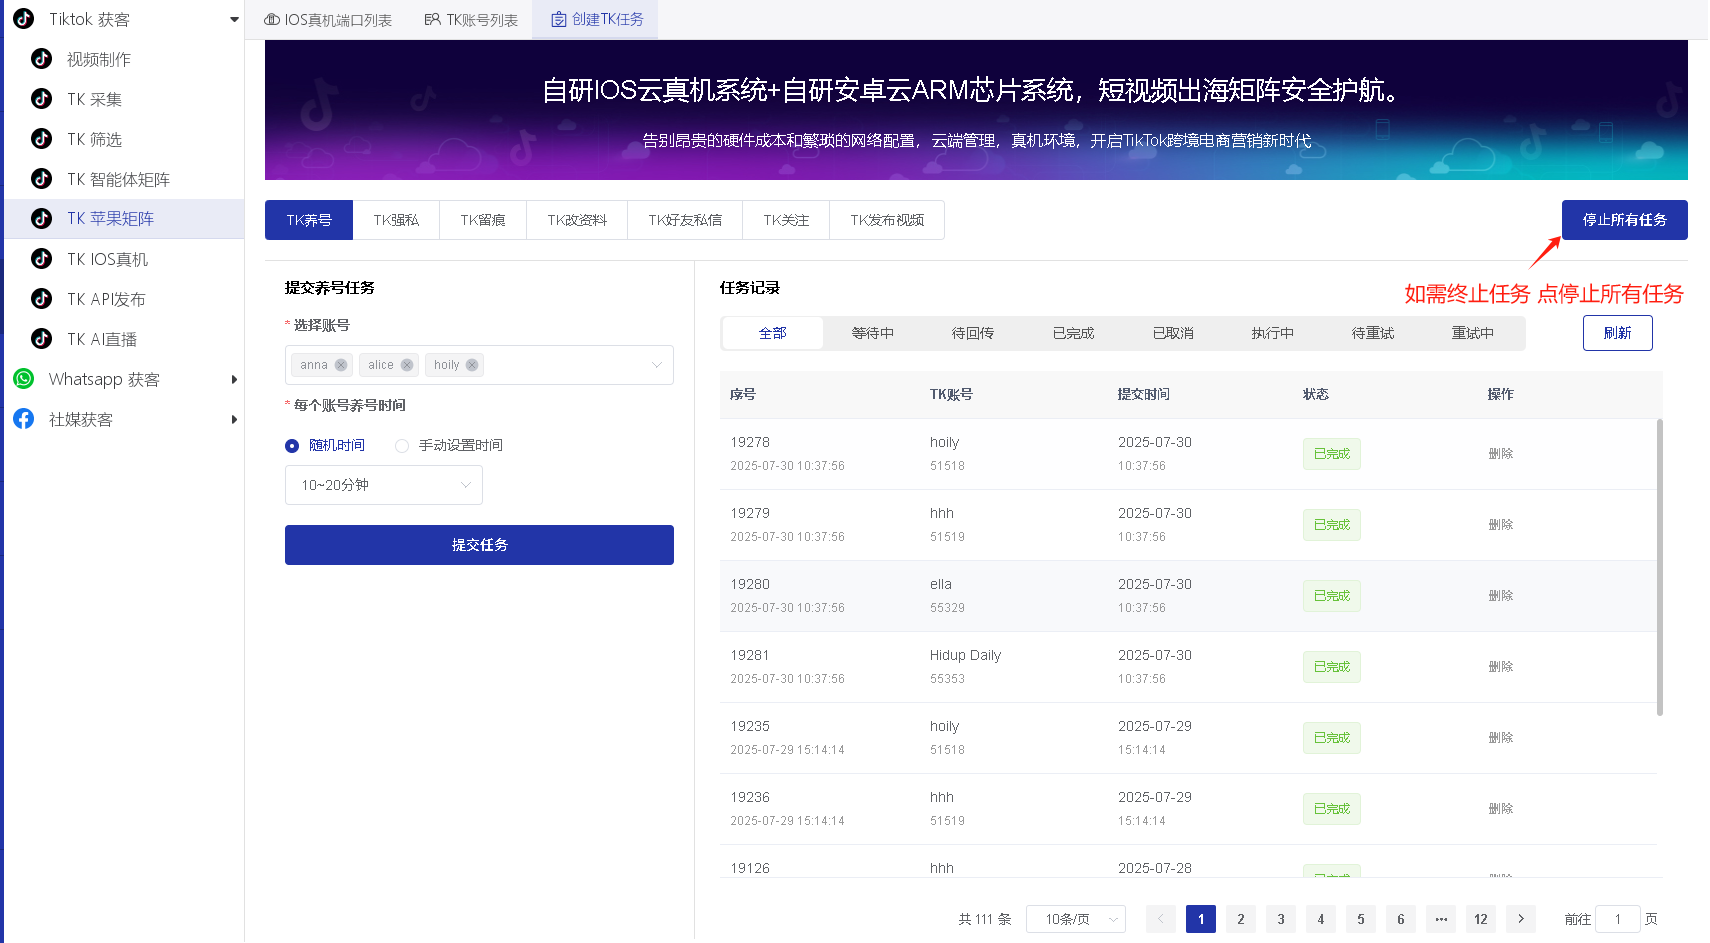1710x943 pixels.
Task: Change page size via 10条/页 dropdown
Action: tap(1075, 918)
